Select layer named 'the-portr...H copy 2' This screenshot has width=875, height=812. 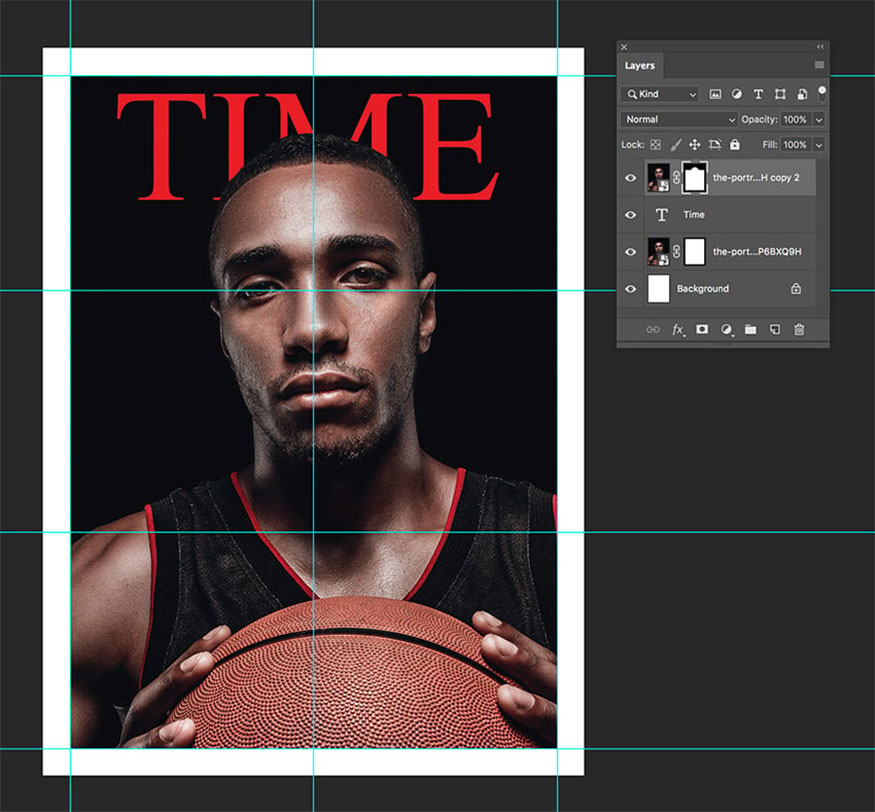coord(756,177)
